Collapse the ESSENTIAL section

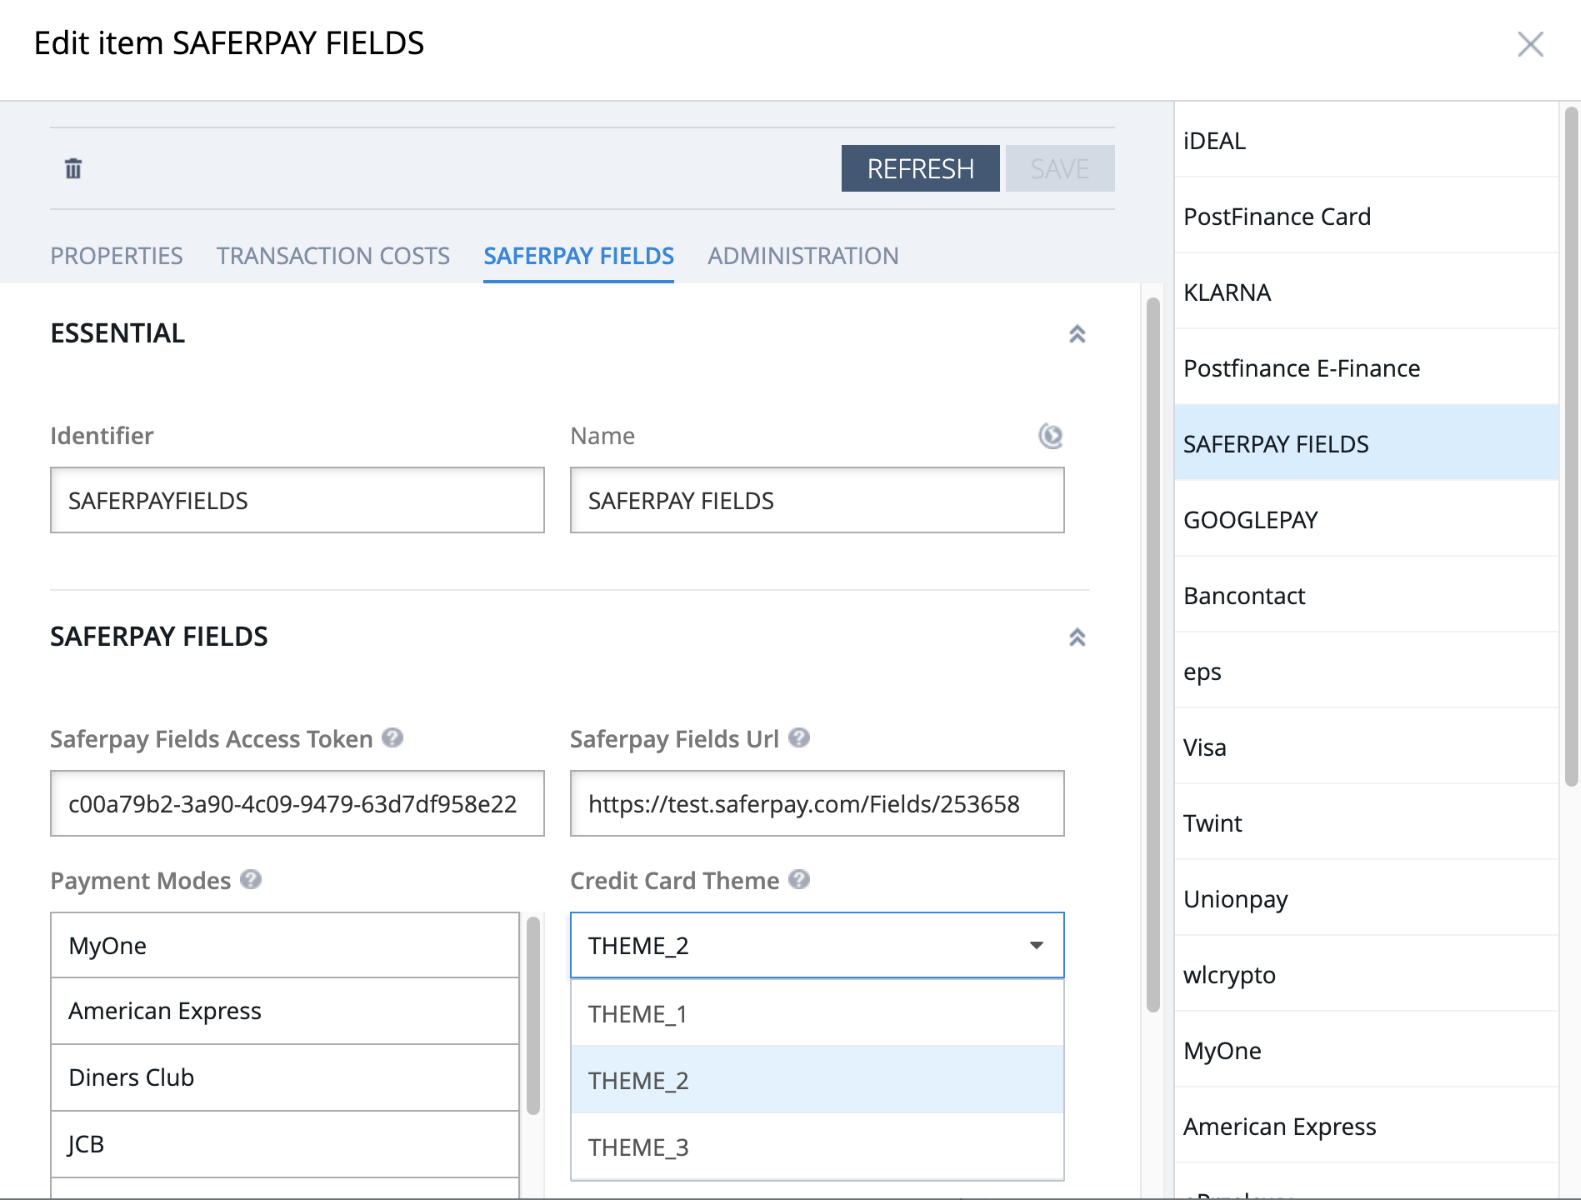pos(1077,334)
